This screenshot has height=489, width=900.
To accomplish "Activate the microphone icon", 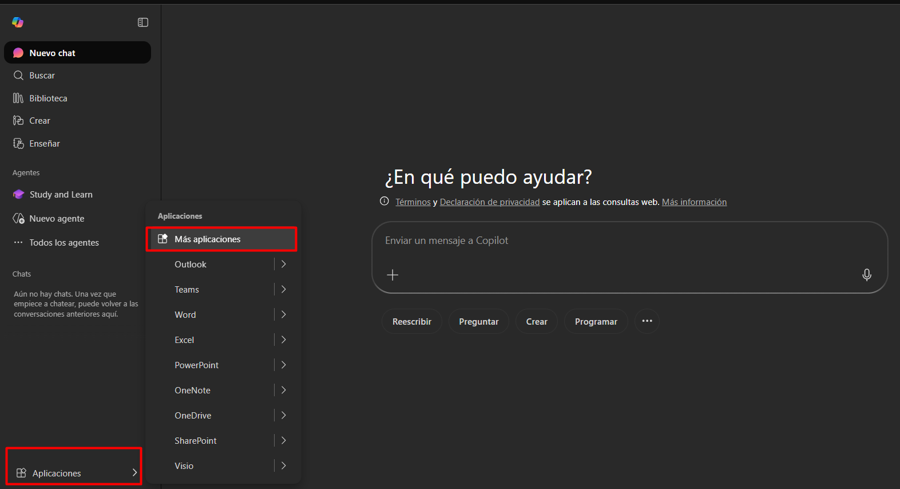I will pos(867,275).
